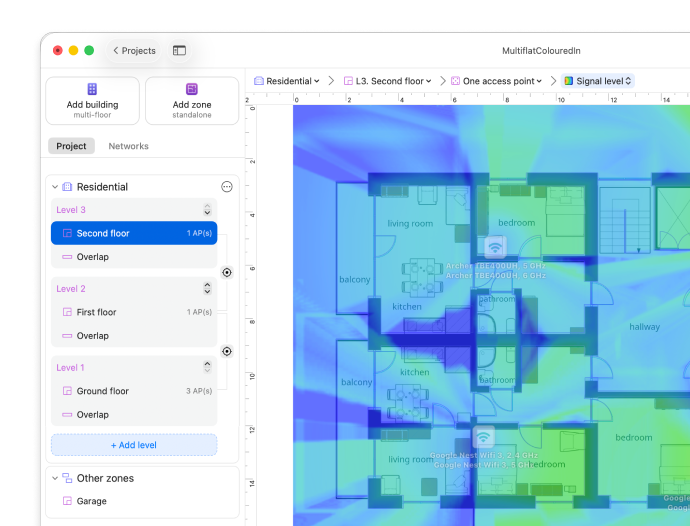Switch to the Networks tab

pyautogui.click(x=128, y=146)
